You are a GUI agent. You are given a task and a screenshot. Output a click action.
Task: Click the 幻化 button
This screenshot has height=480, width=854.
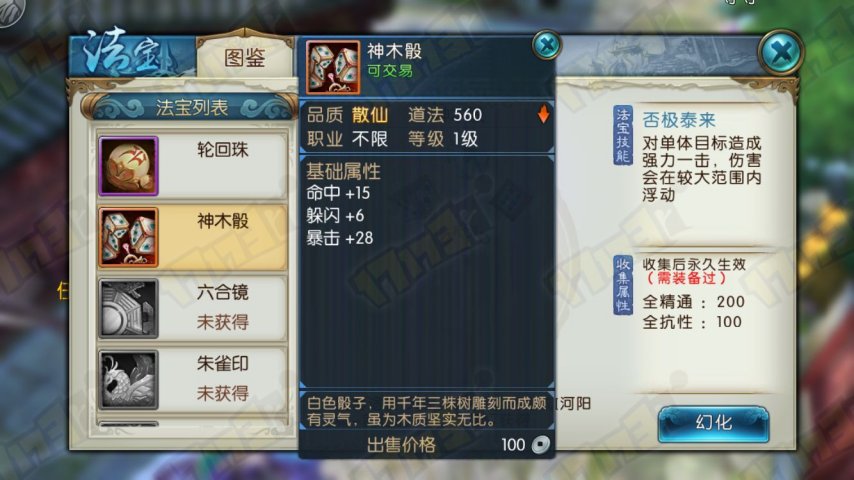pyautogui.click(x=713, y=423)
